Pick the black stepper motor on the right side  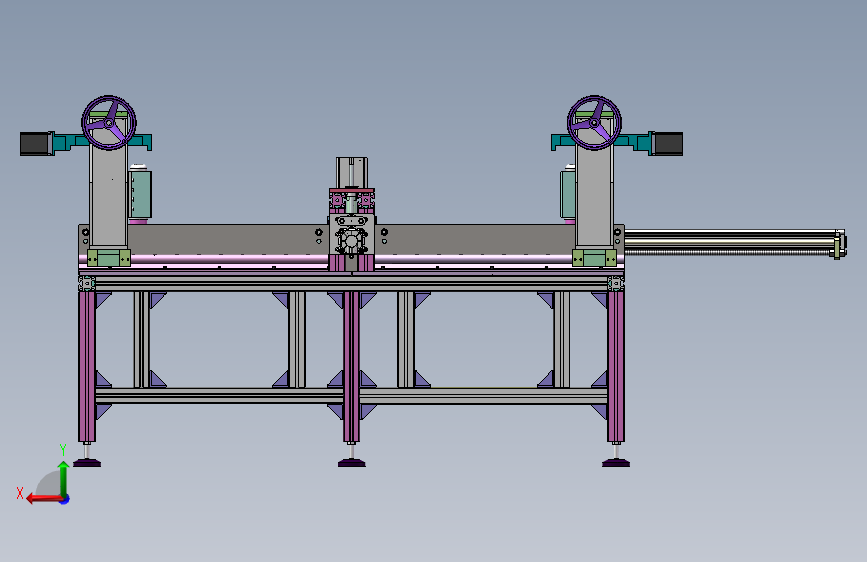[x=667, y=143]
